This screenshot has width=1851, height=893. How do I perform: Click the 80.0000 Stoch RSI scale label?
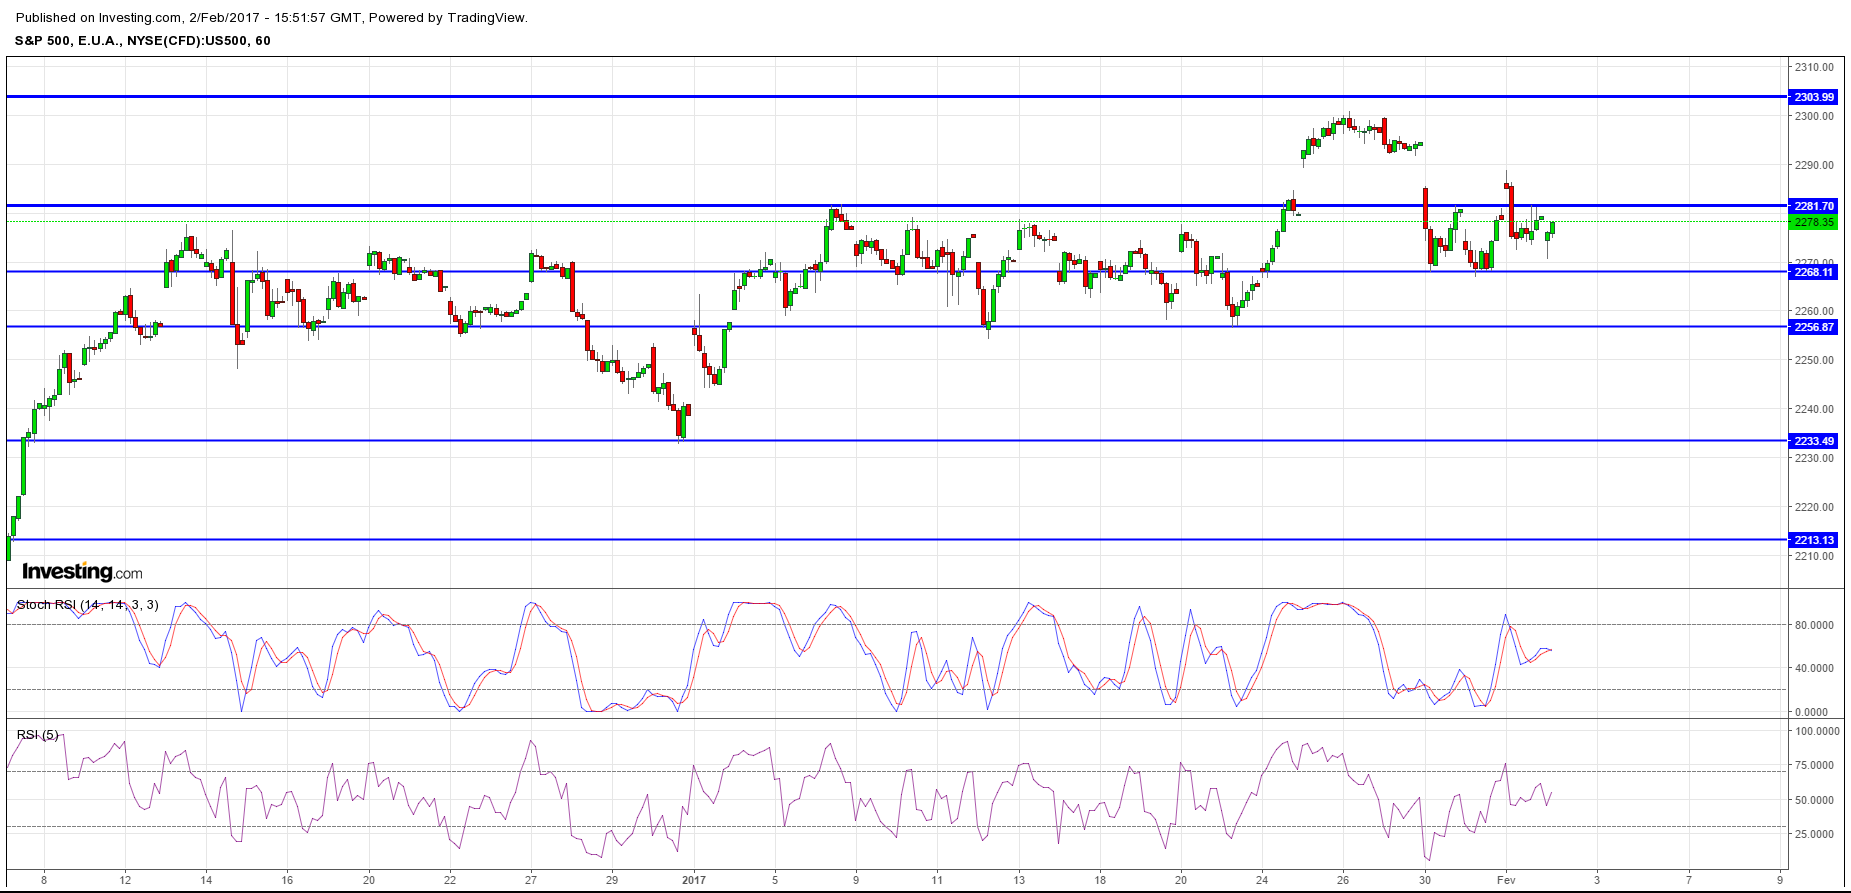[x=1814, y=625]
